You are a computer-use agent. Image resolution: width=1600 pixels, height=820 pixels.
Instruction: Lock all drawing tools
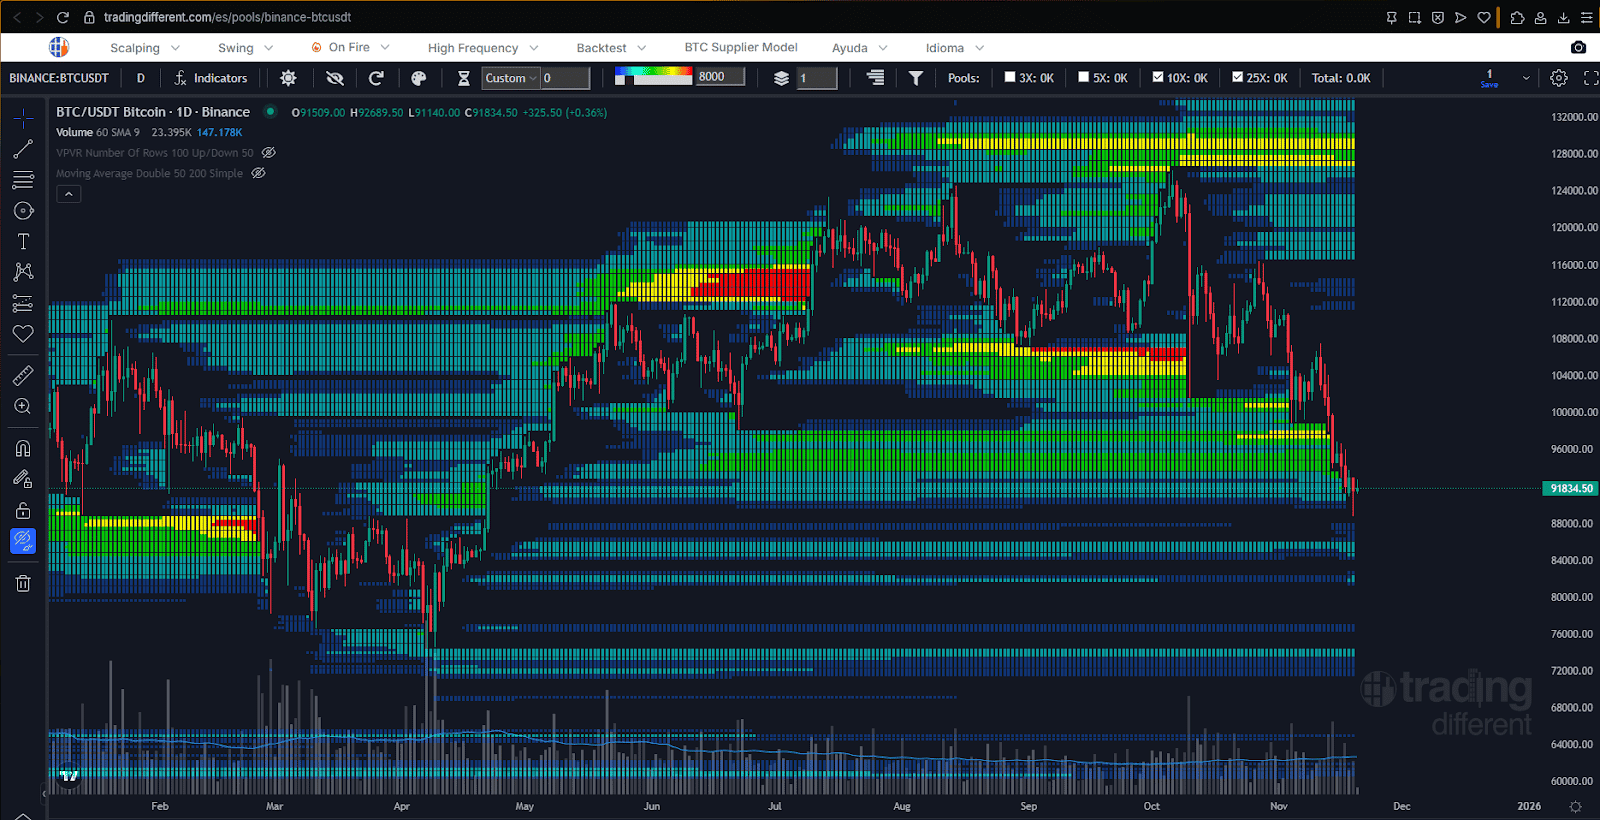pyautogui.click(x=23, y=510)
